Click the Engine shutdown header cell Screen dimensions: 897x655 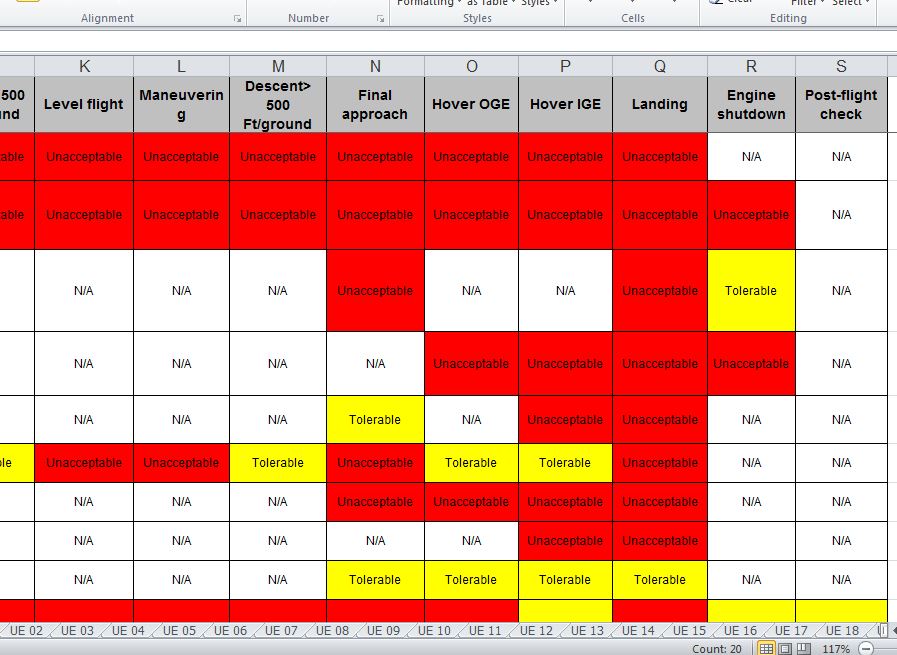coord(751,104)
